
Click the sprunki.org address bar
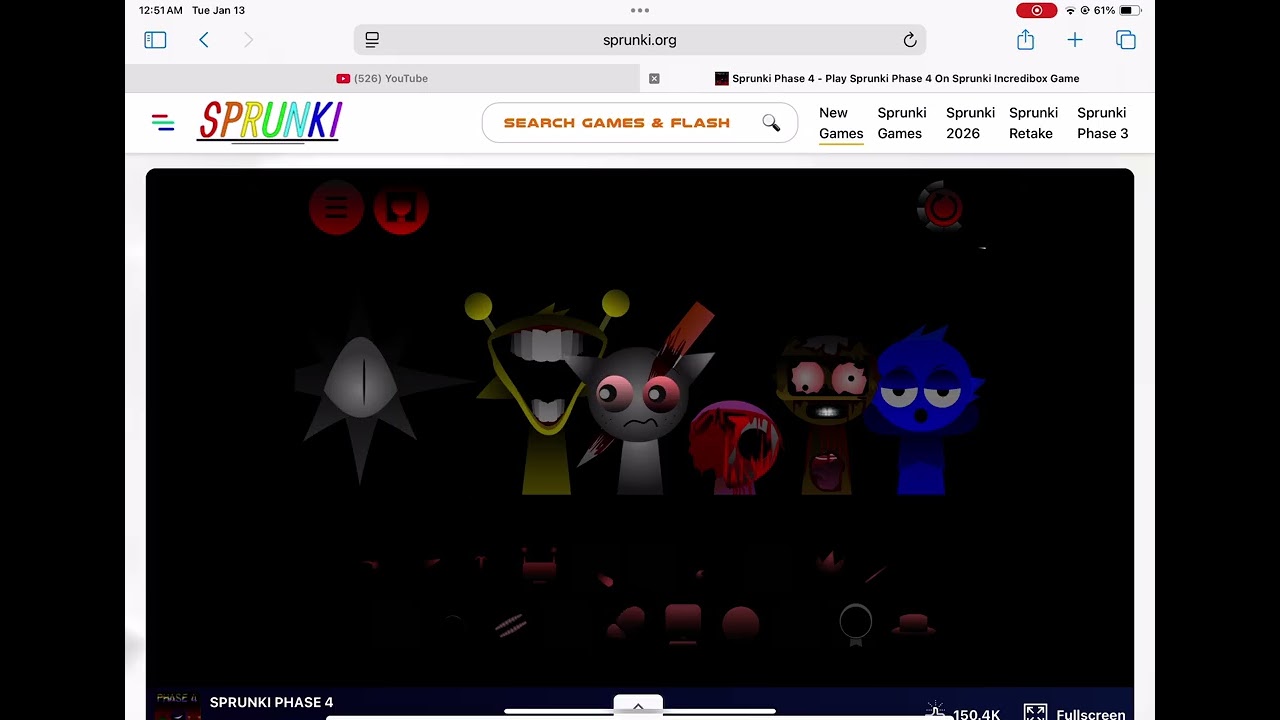click(640, 40)
